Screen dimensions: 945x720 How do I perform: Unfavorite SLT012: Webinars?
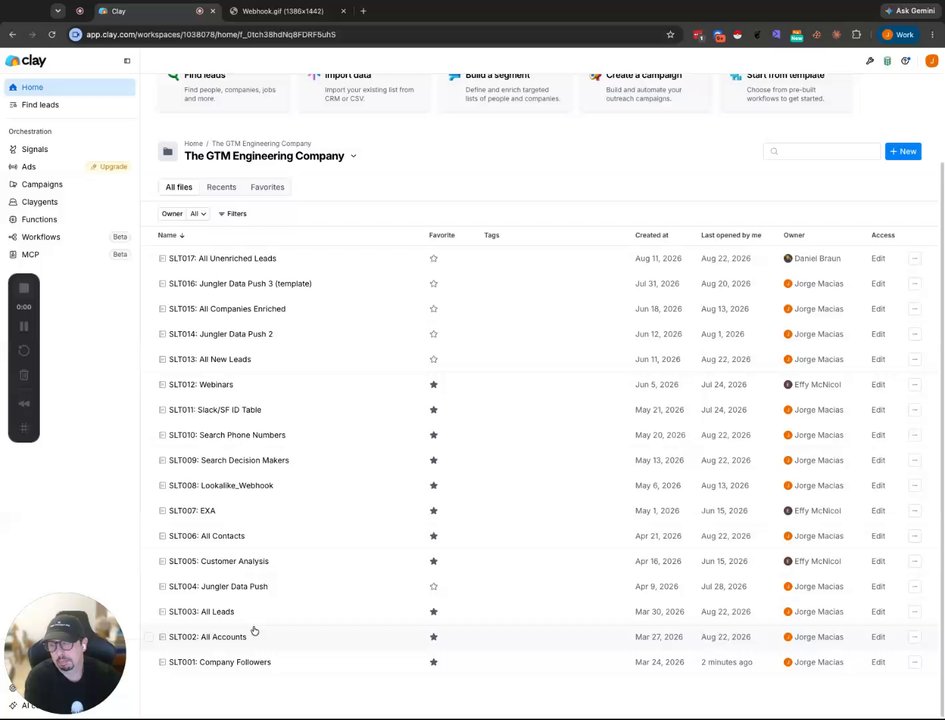(x=433, y=384)
